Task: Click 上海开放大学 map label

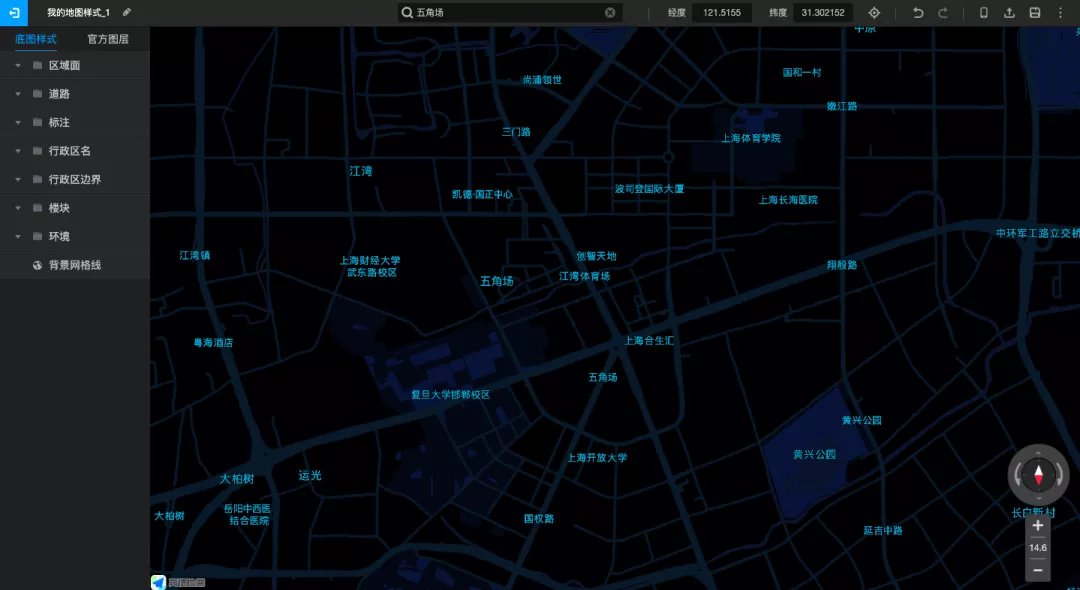Action: (597, 457)
